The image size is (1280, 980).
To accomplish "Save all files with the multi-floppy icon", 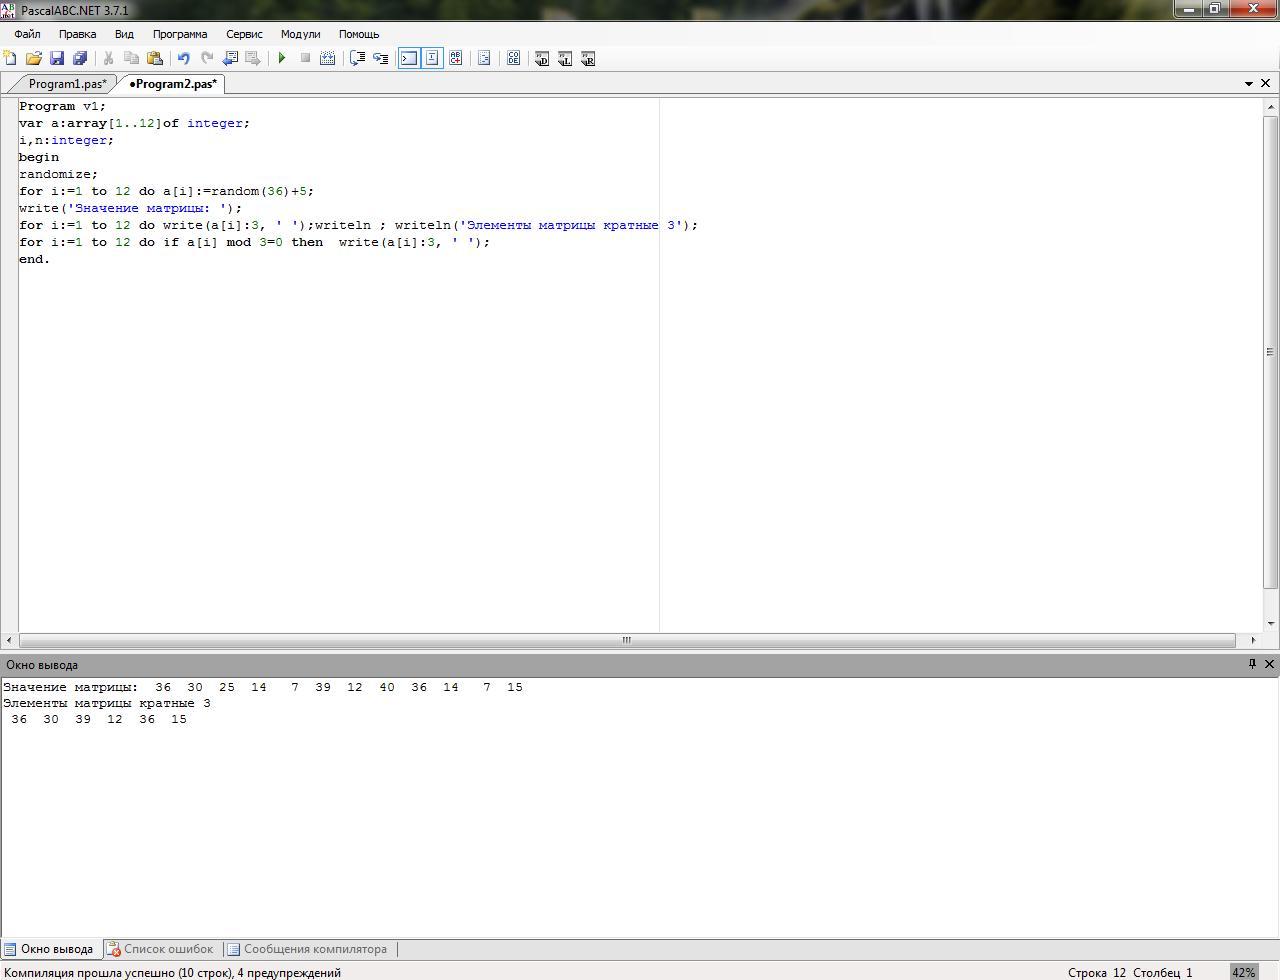I will point(80,58).
